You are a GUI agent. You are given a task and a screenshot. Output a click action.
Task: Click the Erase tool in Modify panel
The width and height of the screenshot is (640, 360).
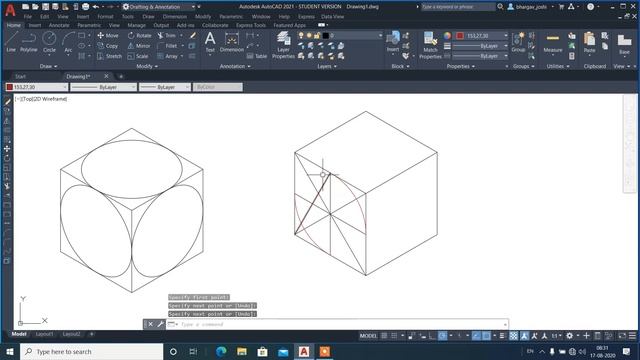pos(193,36)
